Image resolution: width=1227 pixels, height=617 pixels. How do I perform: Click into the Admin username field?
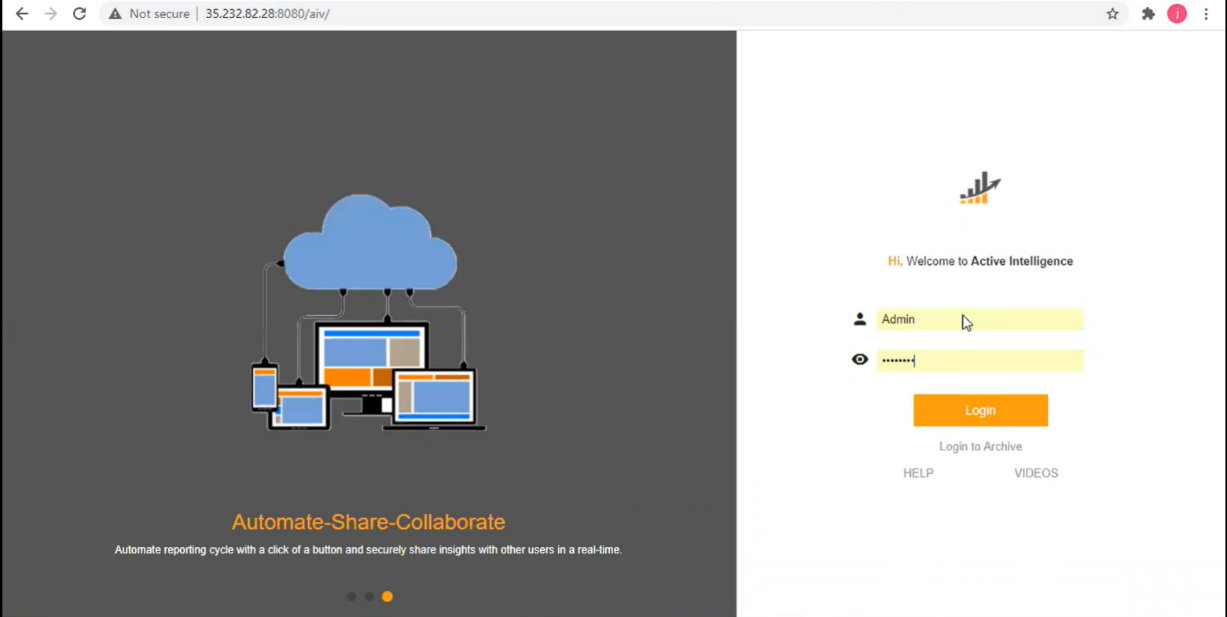(x=980, y=319)
